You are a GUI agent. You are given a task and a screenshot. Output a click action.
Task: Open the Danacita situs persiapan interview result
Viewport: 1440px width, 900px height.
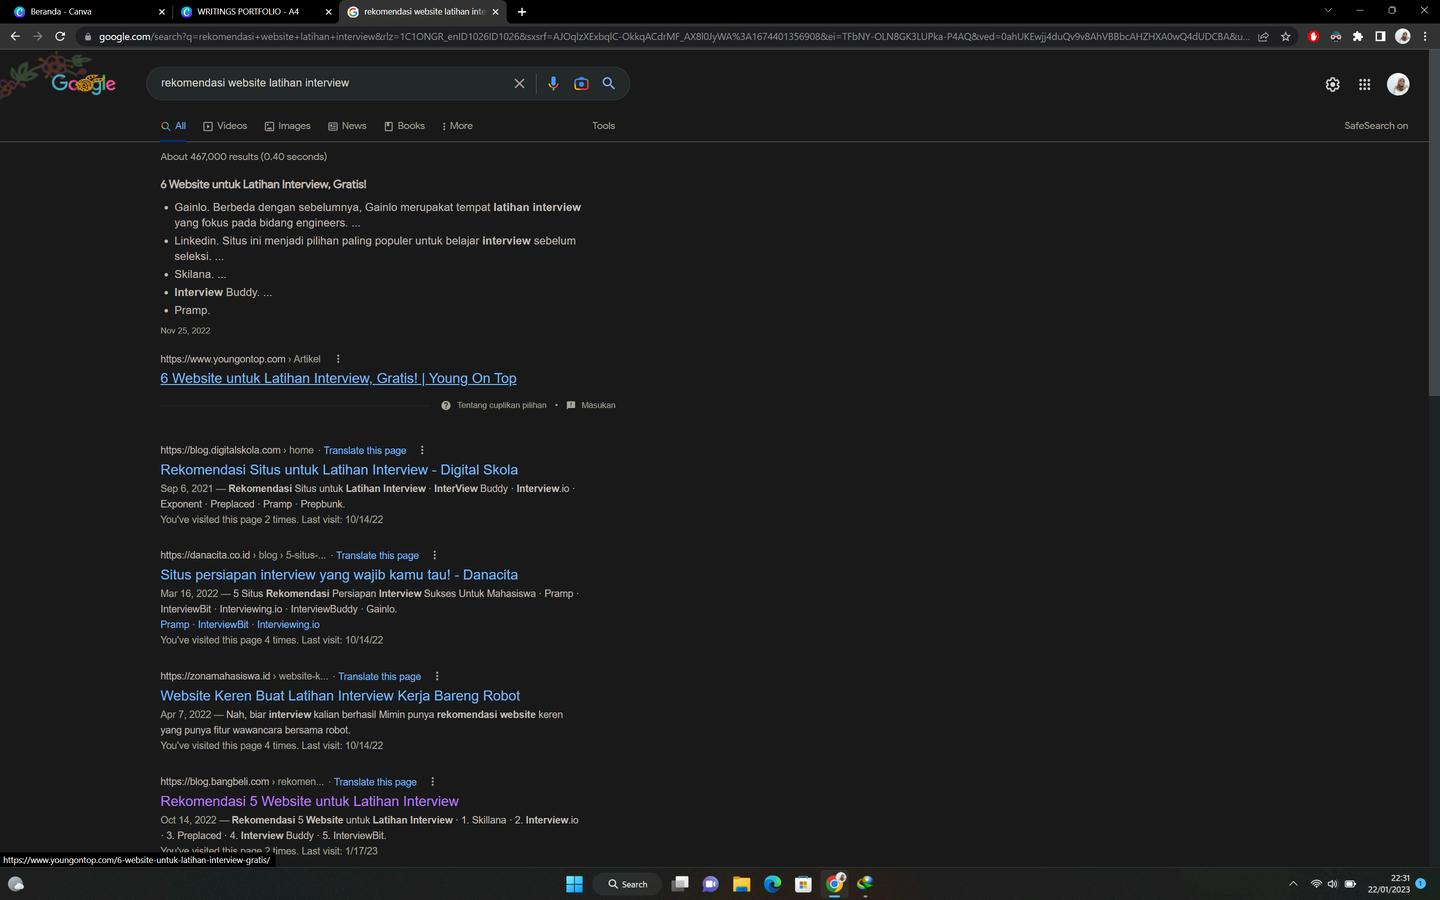point(339,575)
